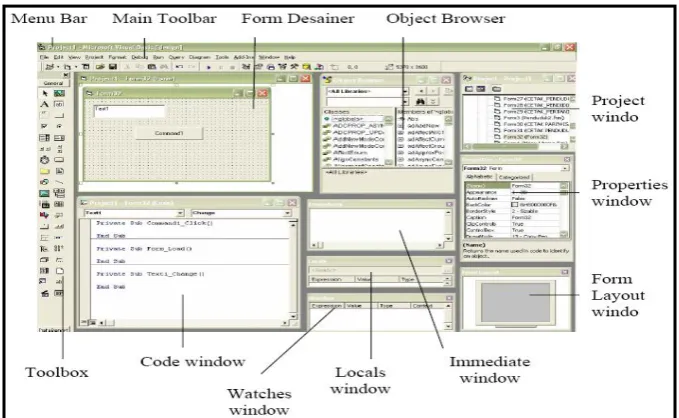
Task: Select AffectEnum in Object Browser Classes list
Action: point(350,152)
